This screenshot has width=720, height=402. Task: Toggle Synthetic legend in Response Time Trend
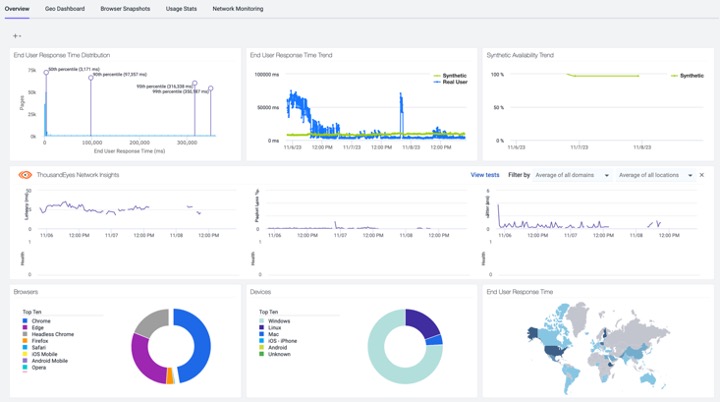(450, 75)
